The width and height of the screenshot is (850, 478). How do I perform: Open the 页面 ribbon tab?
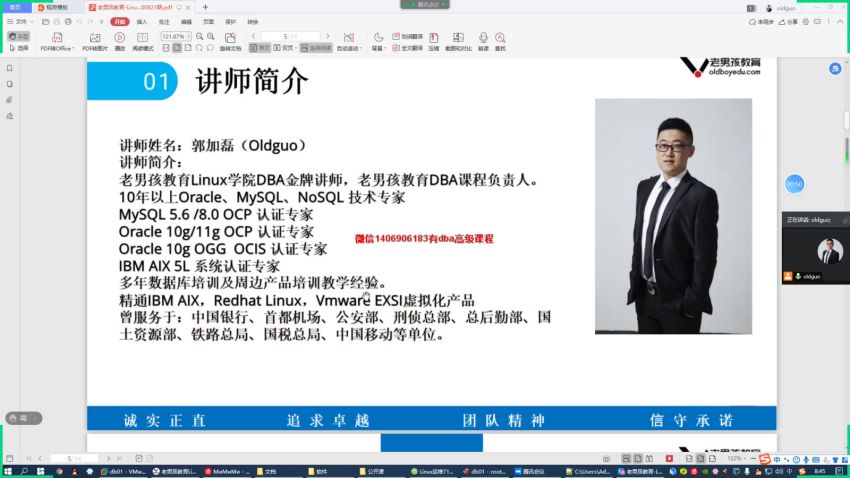point(209,22)
